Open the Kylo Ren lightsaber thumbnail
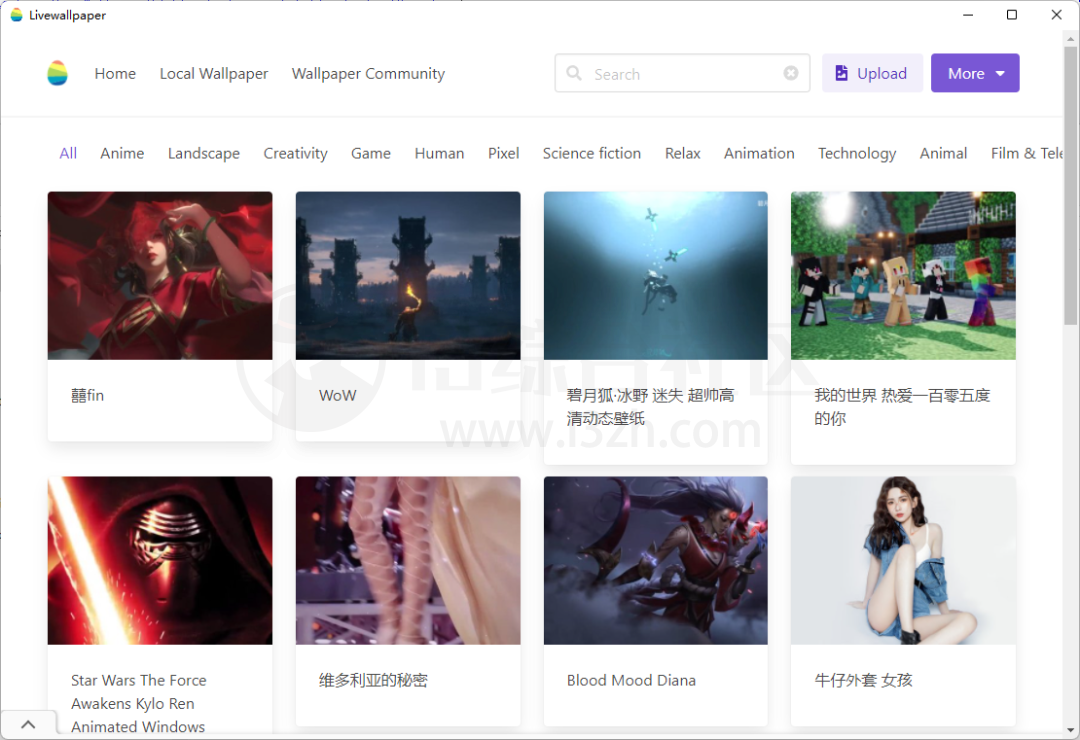Viewport: 1080px width, 740px height. (160, 561)
